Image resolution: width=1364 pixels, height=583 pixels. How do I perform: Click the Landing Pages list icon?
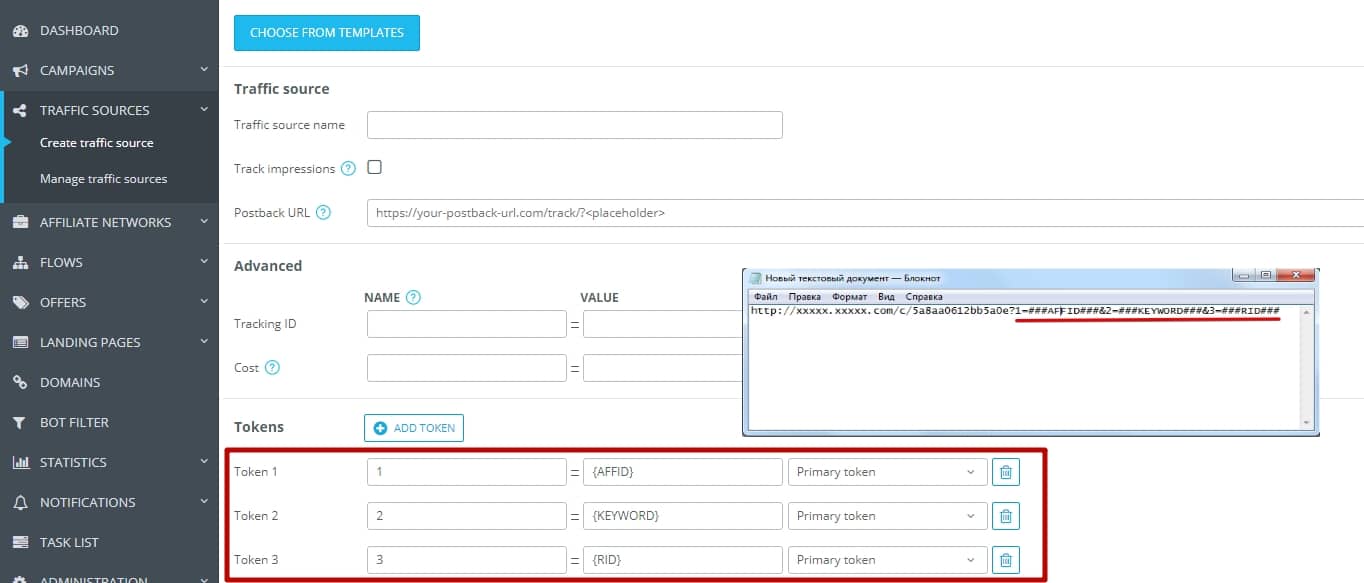pos(19,343)
